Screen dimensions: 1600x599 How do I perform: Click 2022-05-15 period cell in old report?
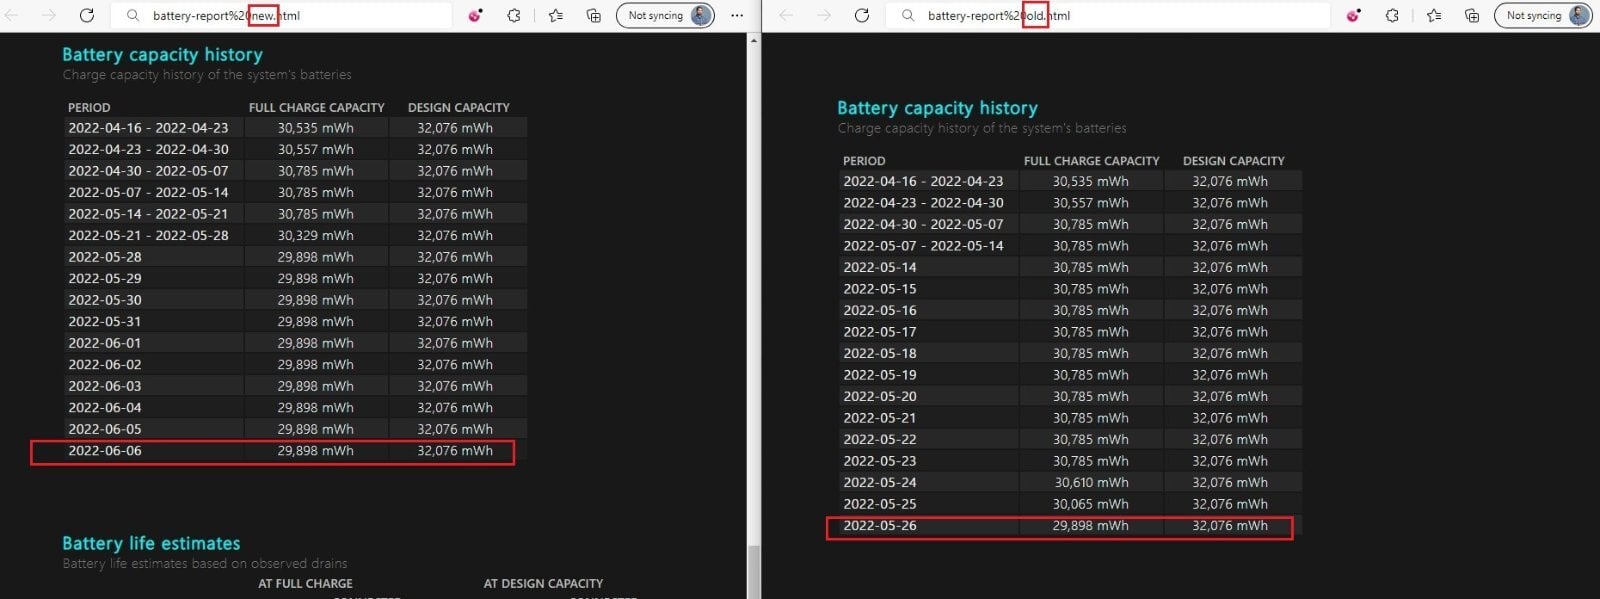pos(880,289)
